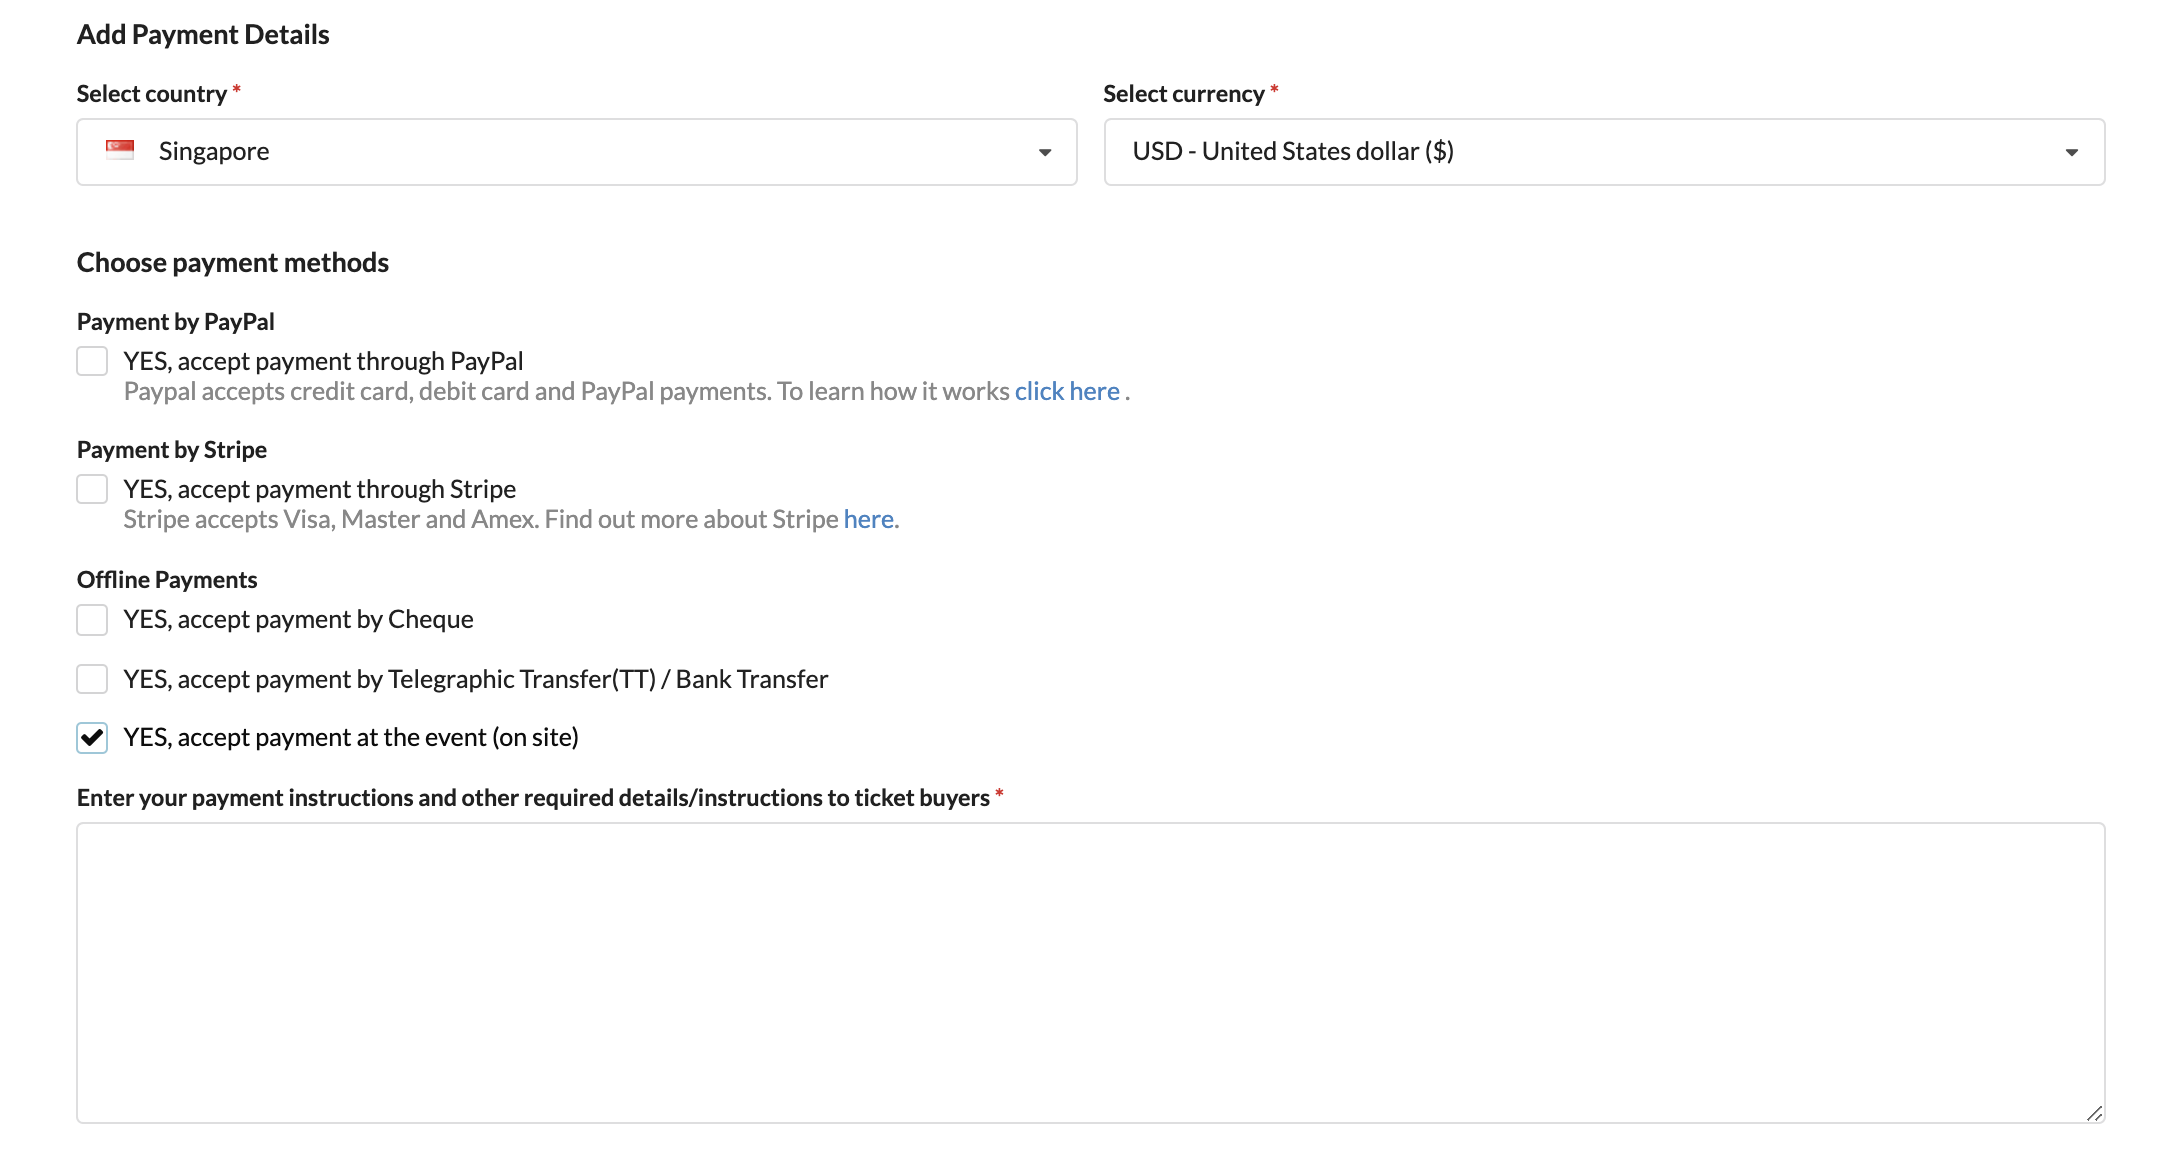
Task: Click the 'Select currency' field label
Action: pos(1184,94)
